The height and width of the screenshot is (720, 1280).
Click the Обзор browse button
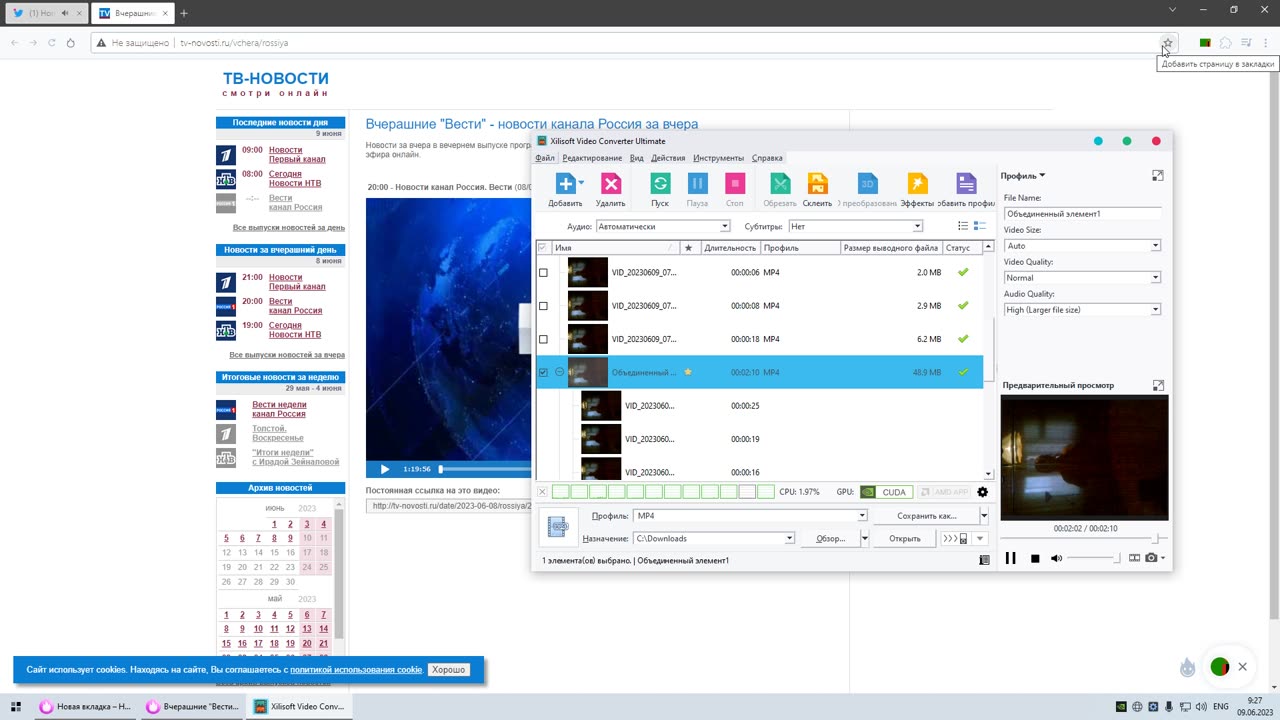tap(830, 539)
